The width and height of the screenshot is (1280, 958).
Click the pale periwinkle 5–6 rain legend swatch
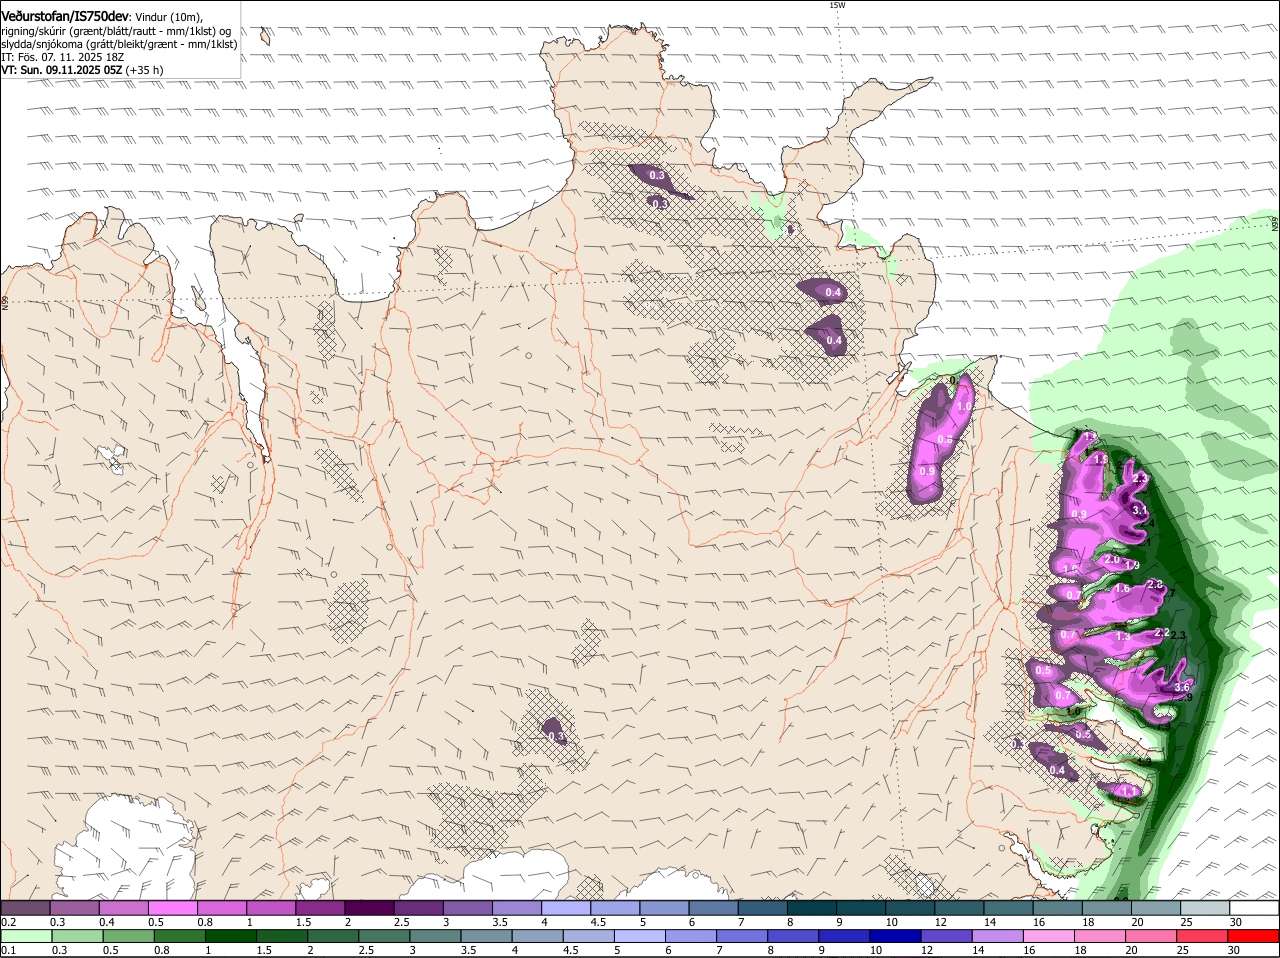(641, 936)
